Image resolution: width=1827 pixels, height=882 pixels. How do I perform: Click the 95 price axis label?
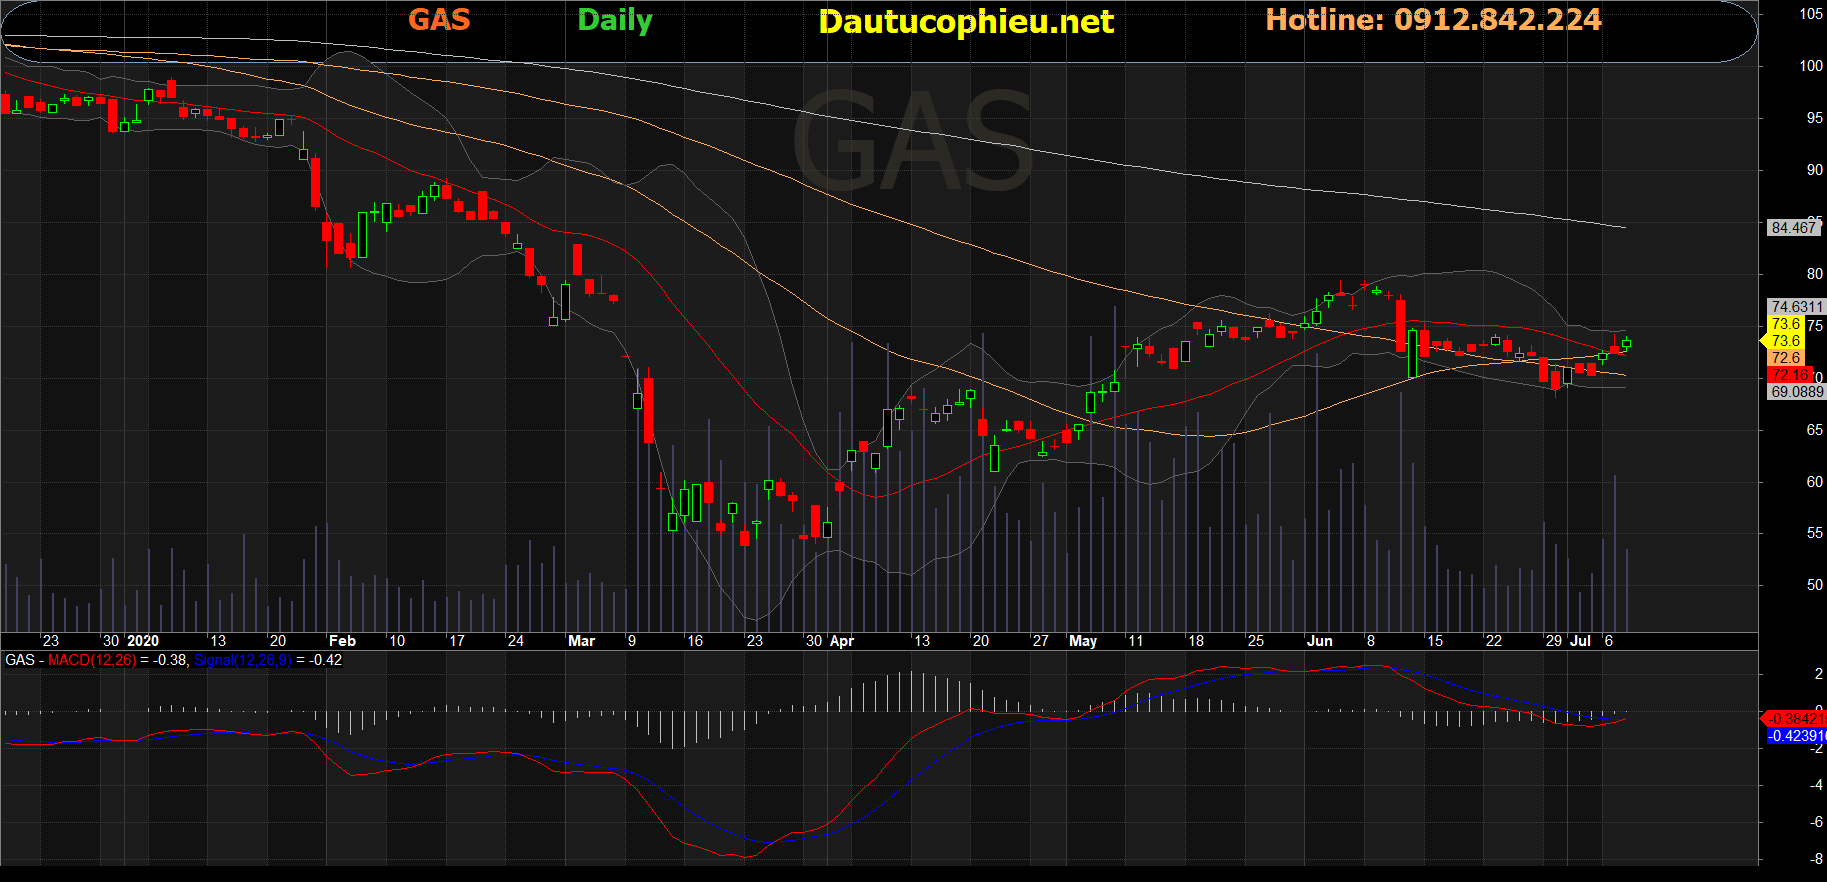pos(1815,118)
